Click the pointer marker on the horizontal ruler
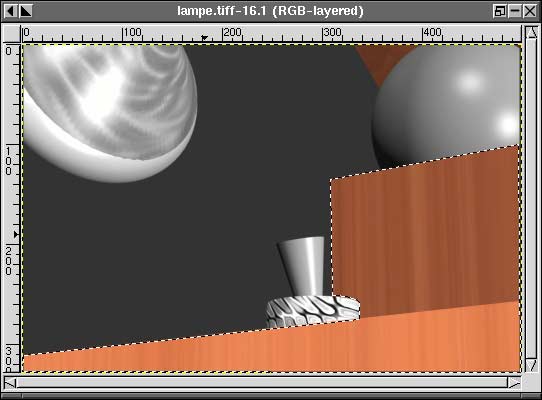The height and width of the screenshot is (400, 542). tap(205, 37)
